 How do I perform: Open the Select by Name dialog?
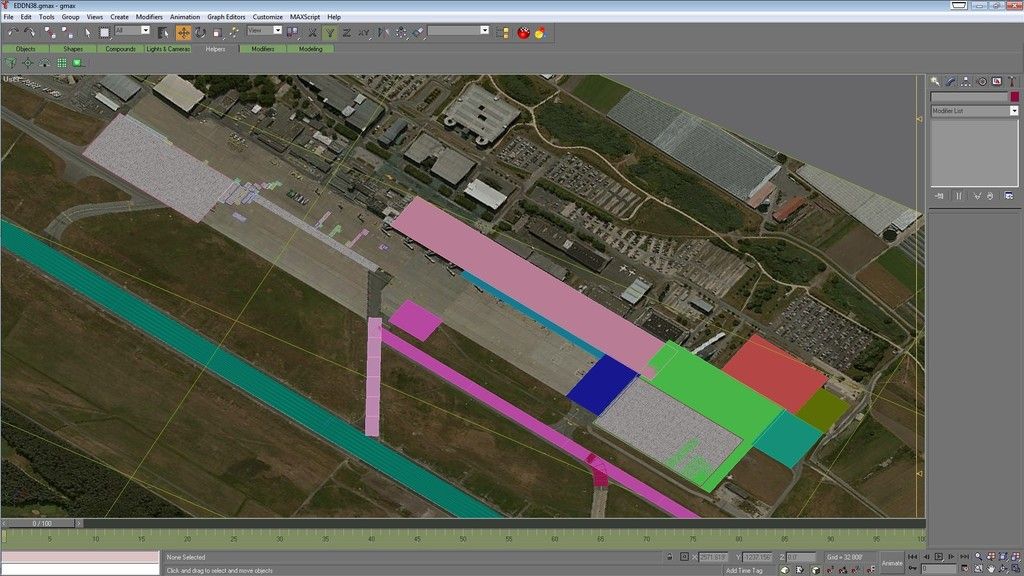[x=164, y=32]
